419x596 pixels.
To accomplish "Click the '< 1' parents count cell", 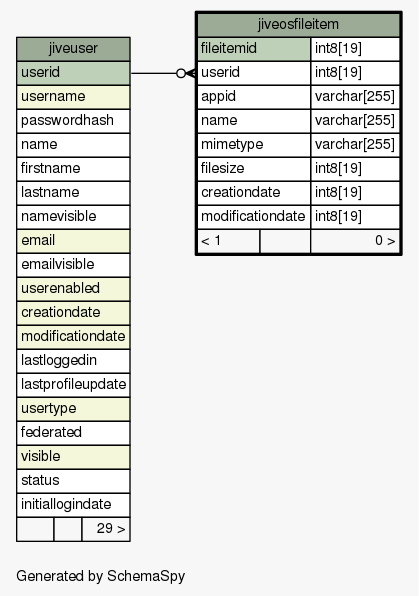I will pyautogui.click(x=229, y=241).
